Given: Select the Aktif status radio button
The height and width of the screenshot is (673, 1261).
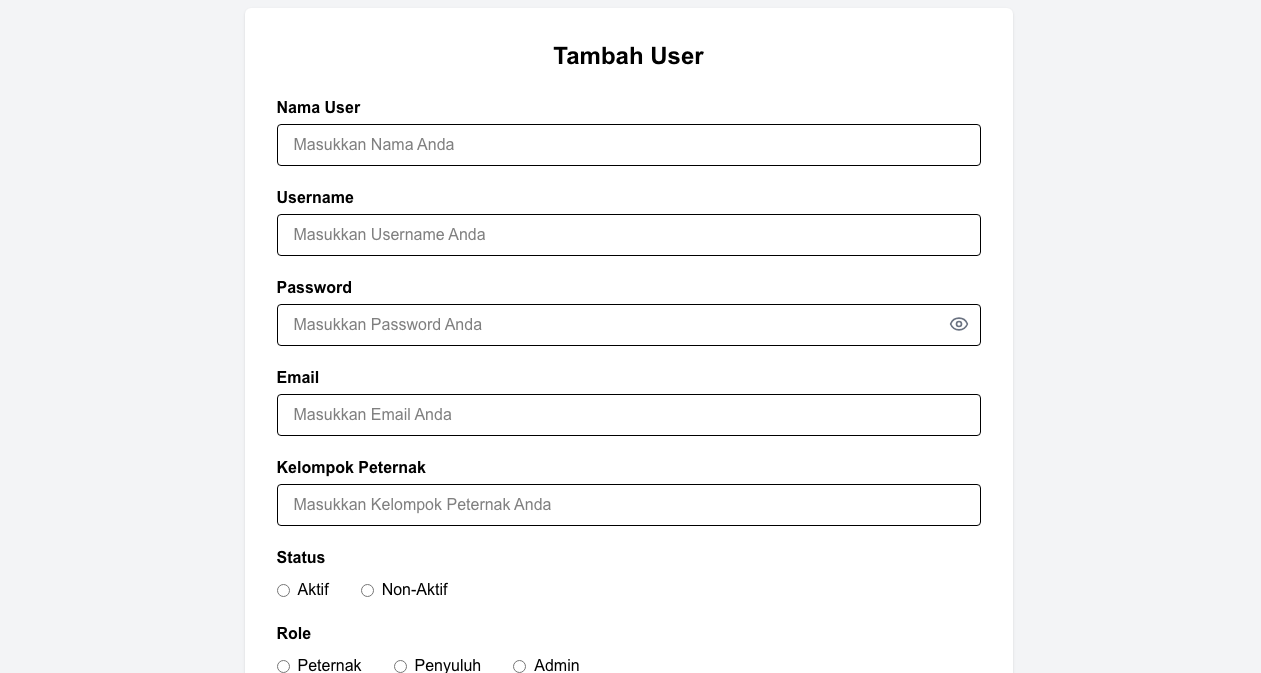Looking at the screenshot, I should coord(283,591).
